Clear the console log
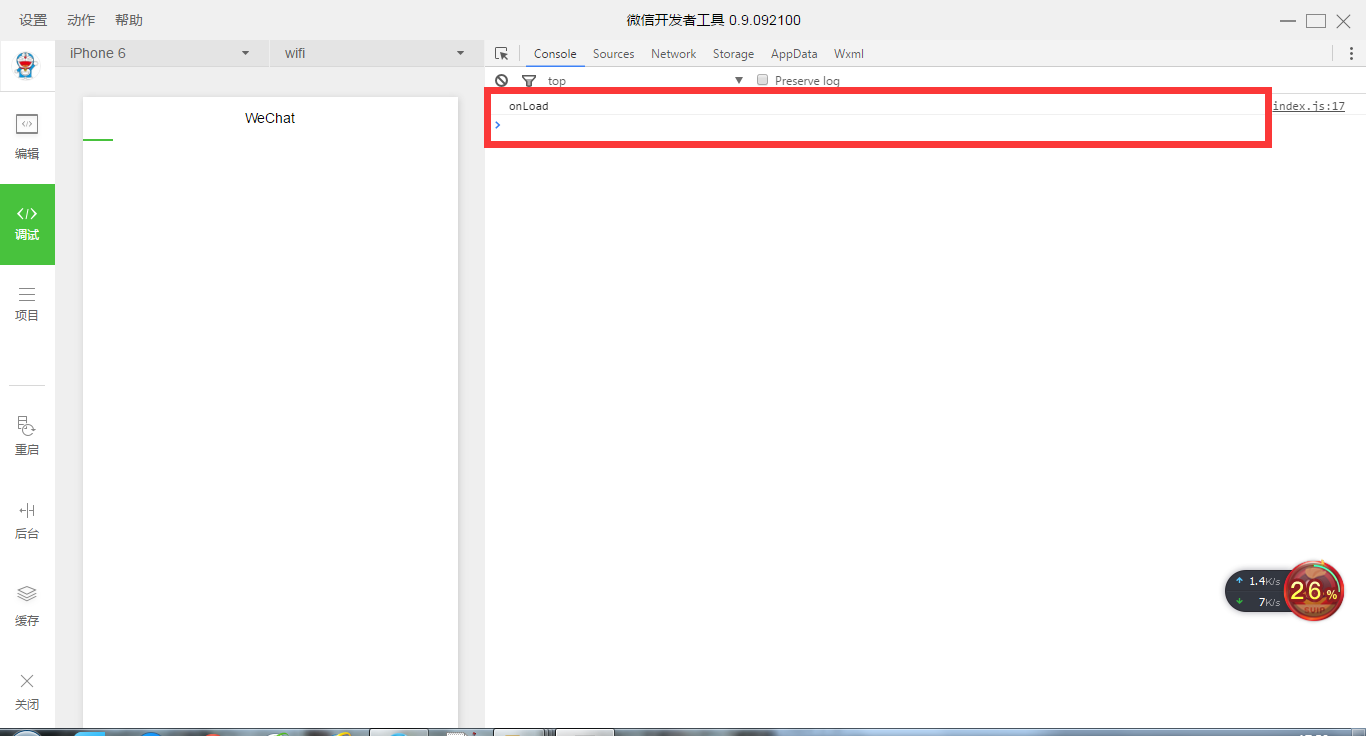Viewport: 1366px width, 736px height. click(502, 80)
